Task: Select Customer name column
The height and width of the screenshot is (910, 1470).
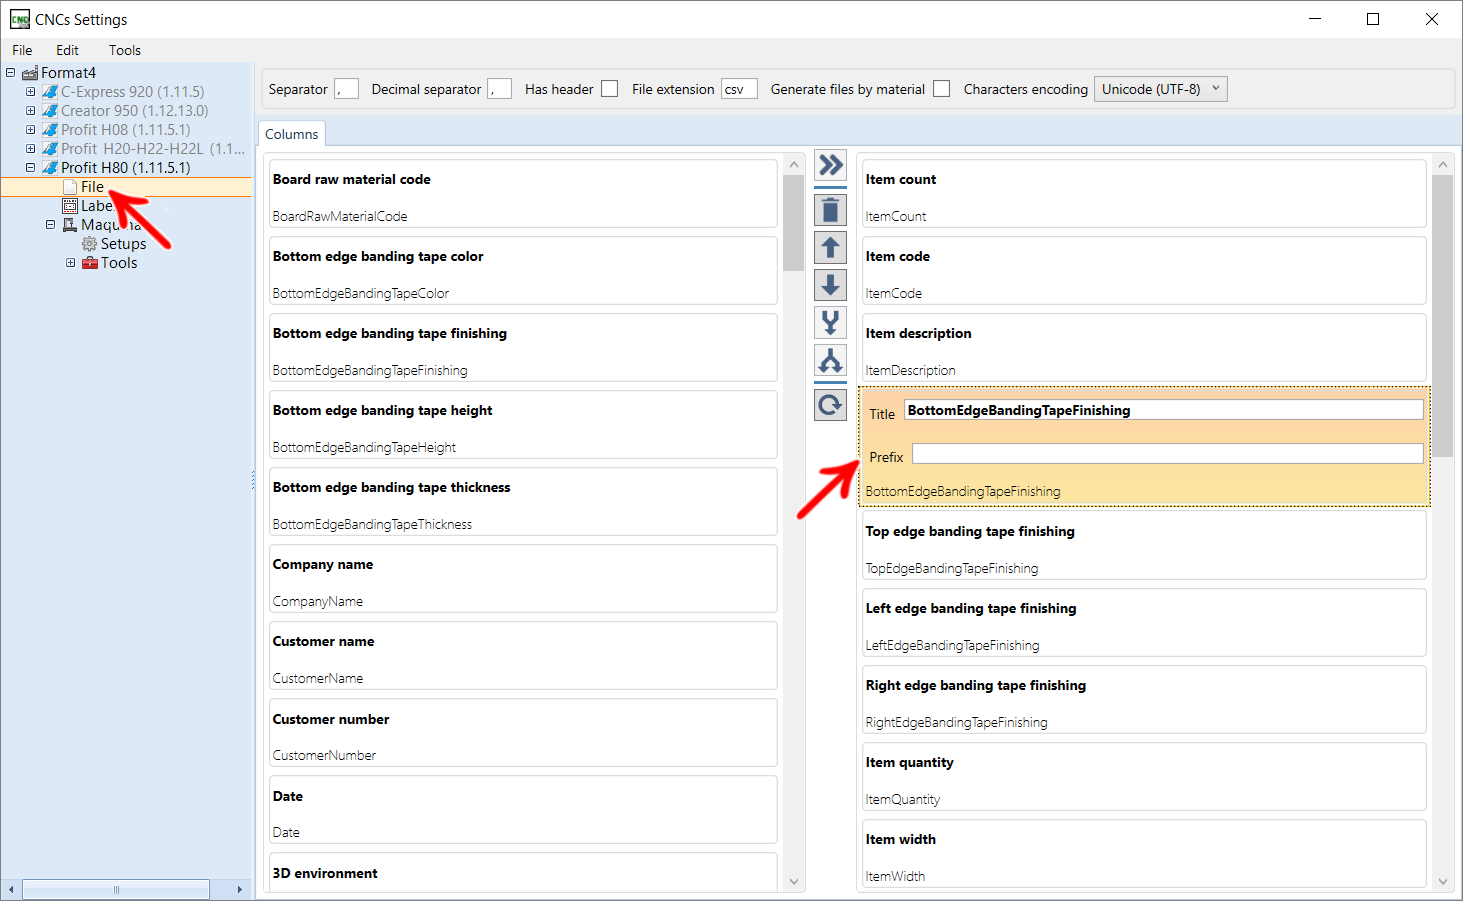Action: pyautogui.click(x=523, y=656)
